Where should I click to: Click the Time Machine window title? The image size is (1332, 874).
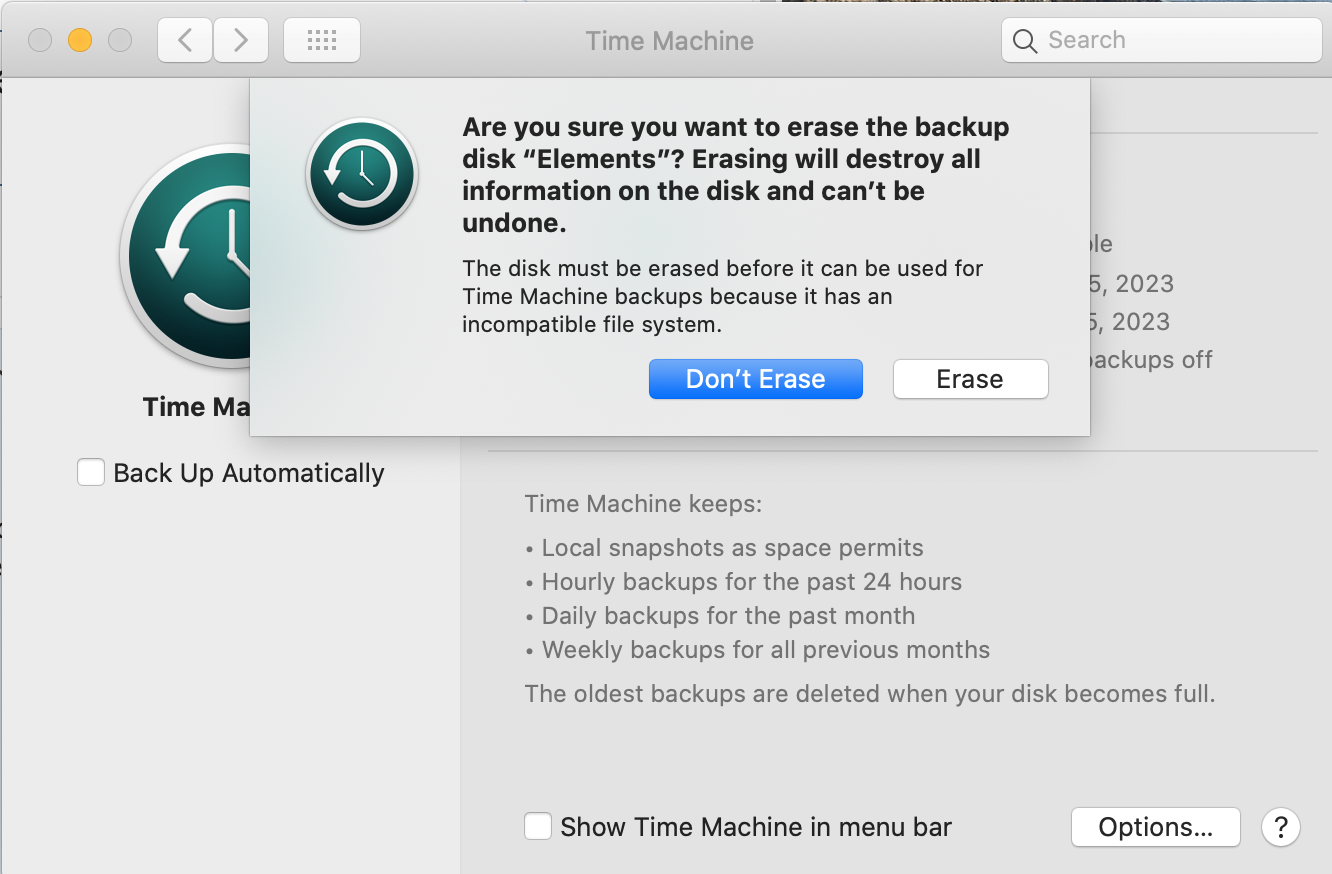coord(670,41)
